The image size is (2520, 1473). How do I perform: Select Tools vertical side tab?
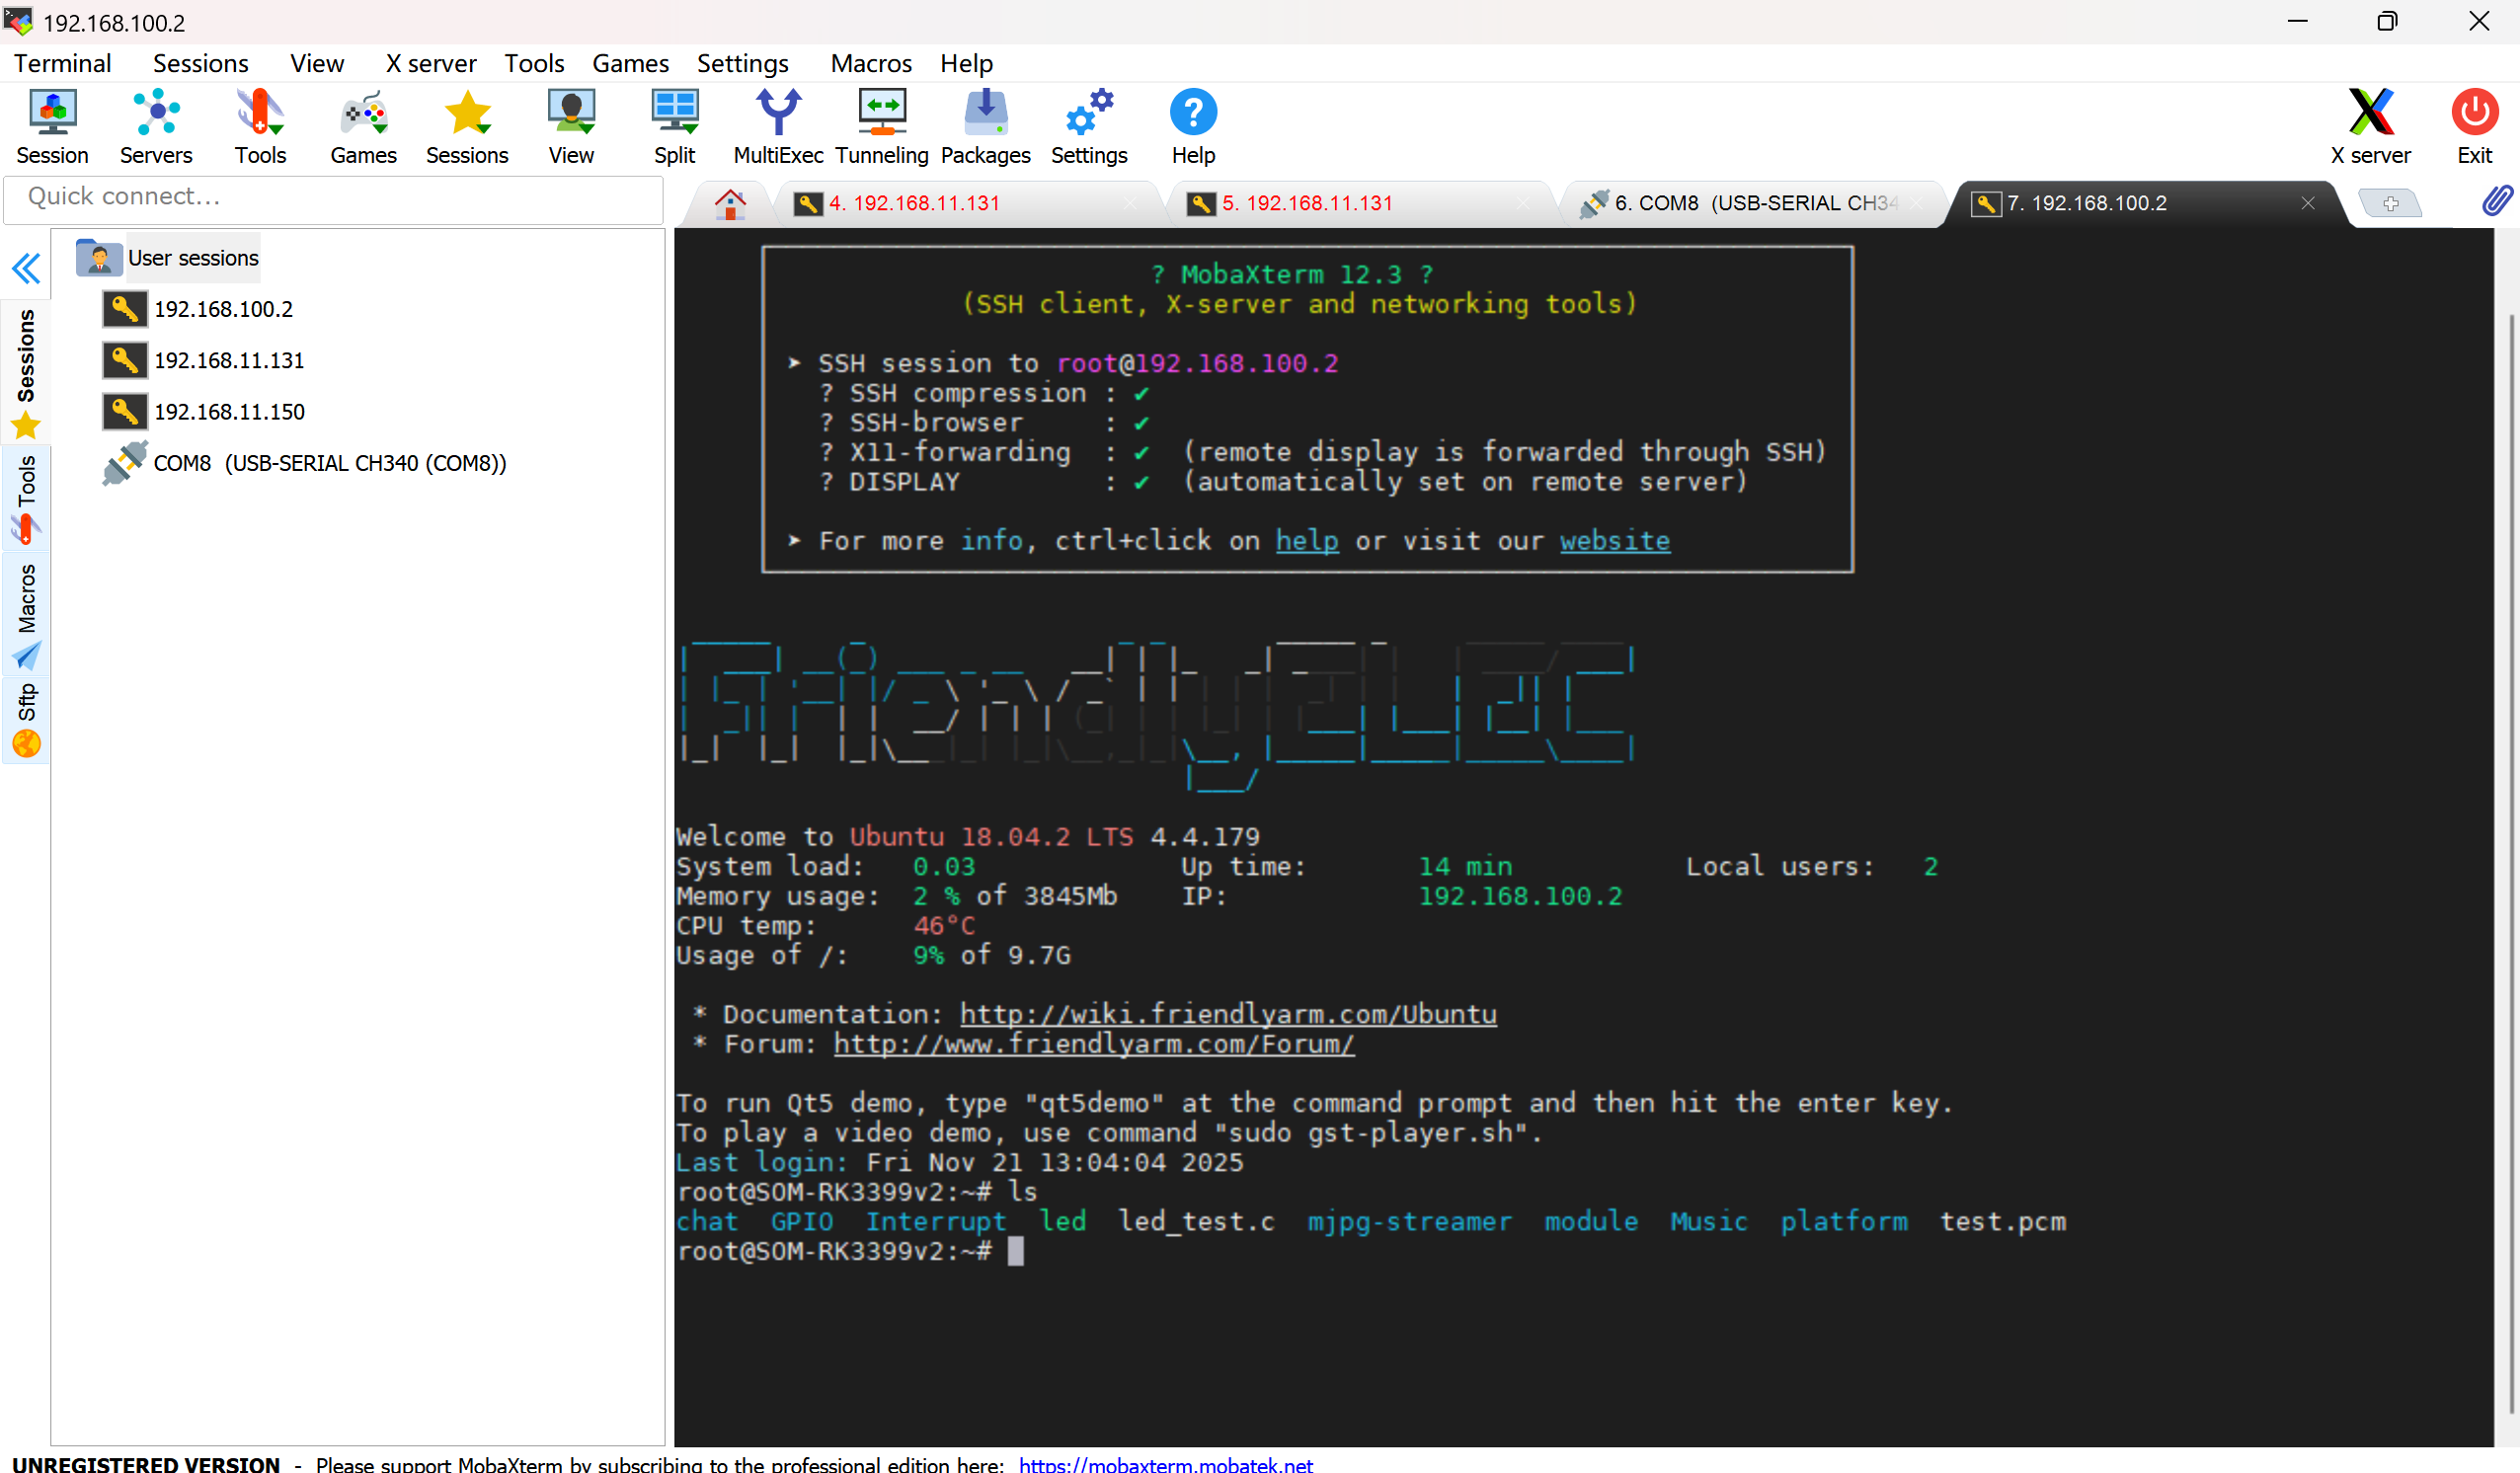pyautogui.click(x=26, y=497)
